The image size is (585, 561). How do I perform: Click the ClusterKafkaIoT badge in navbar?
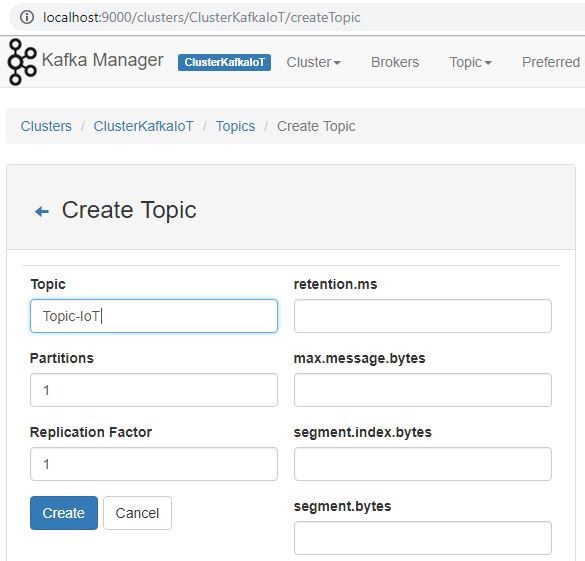tap(224, 62)
